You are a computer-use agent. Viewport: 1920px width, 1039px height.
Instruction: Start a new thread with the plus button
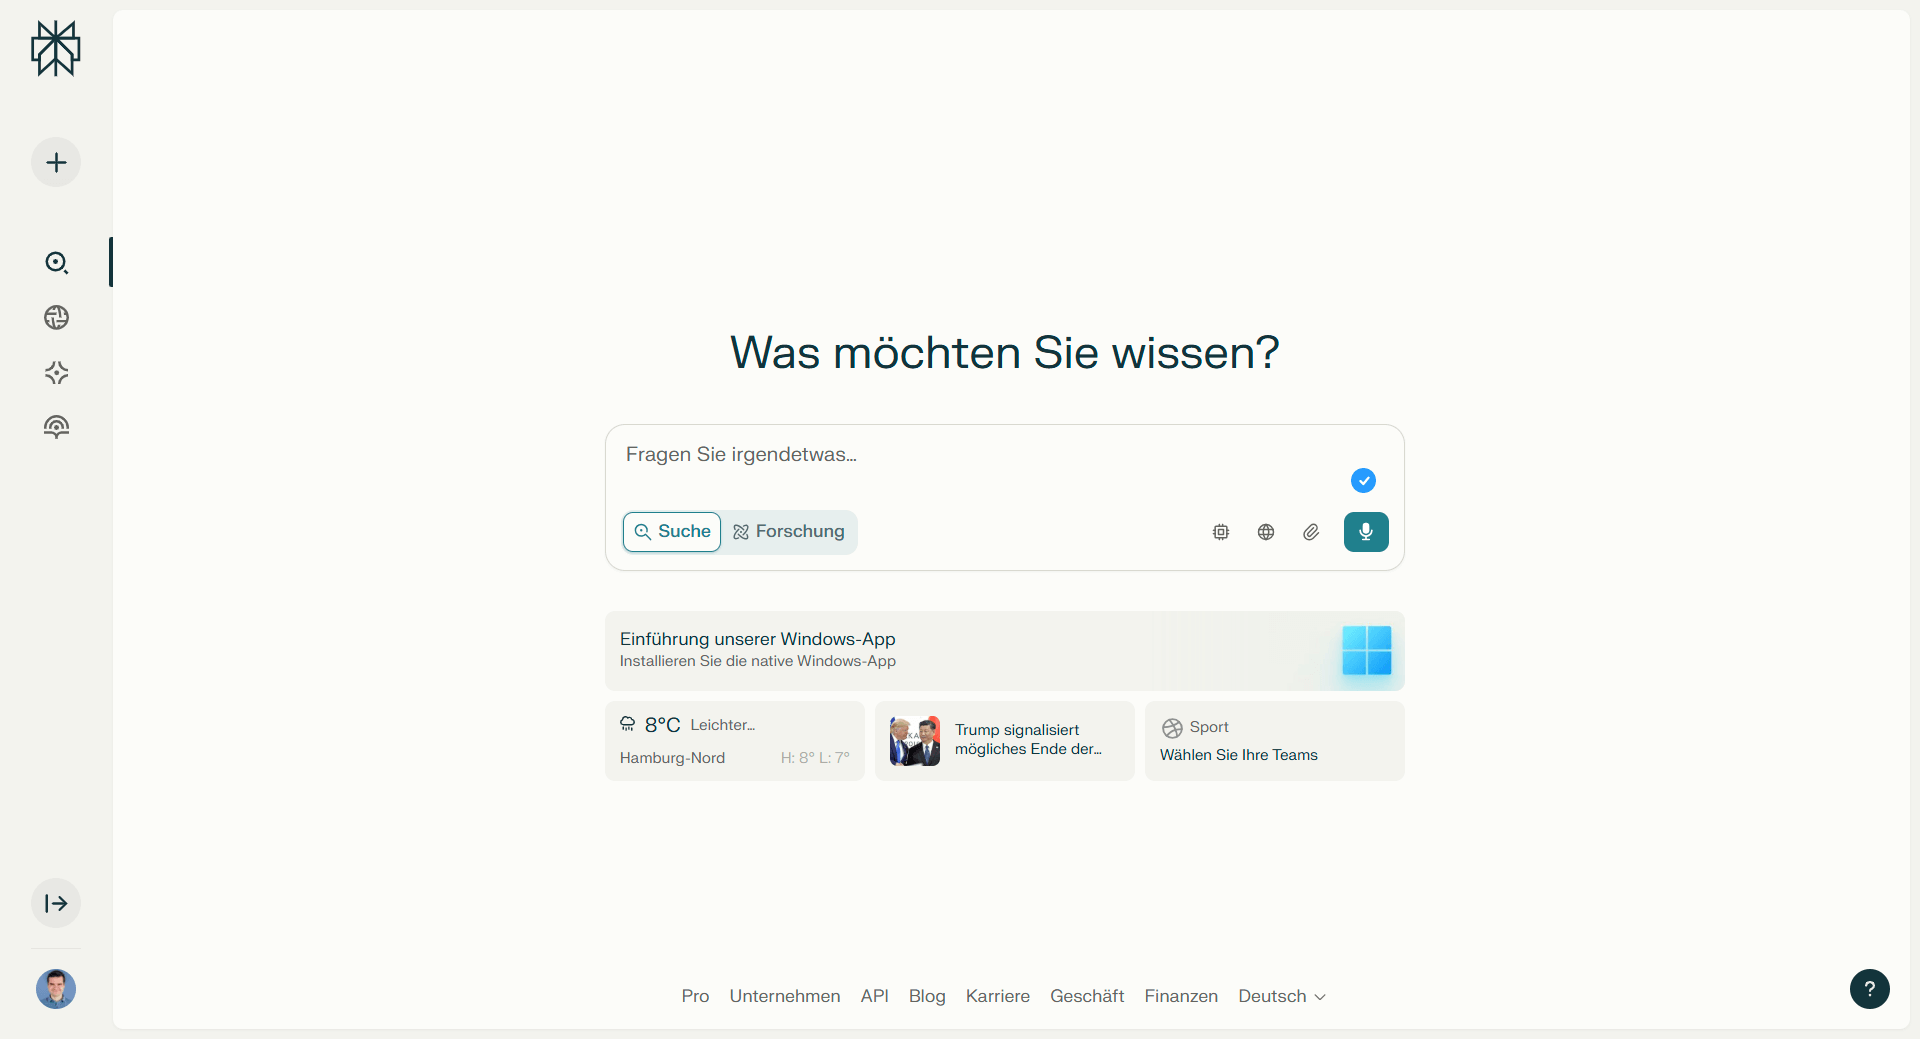point(55,161)
